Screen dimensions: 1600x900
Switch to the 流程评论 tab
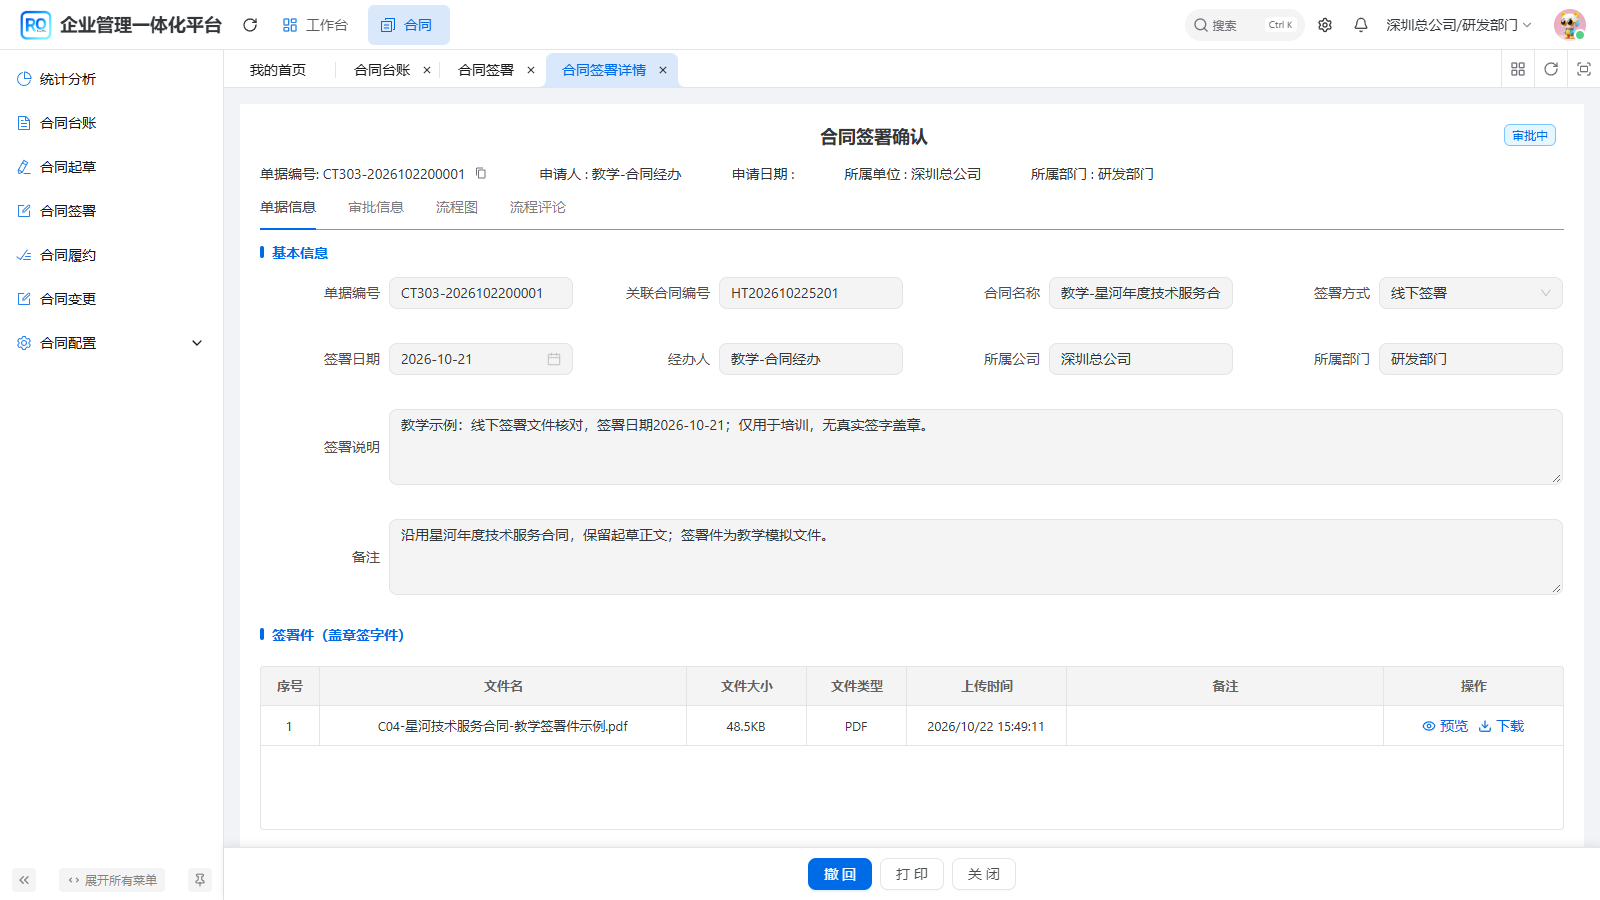538,207
